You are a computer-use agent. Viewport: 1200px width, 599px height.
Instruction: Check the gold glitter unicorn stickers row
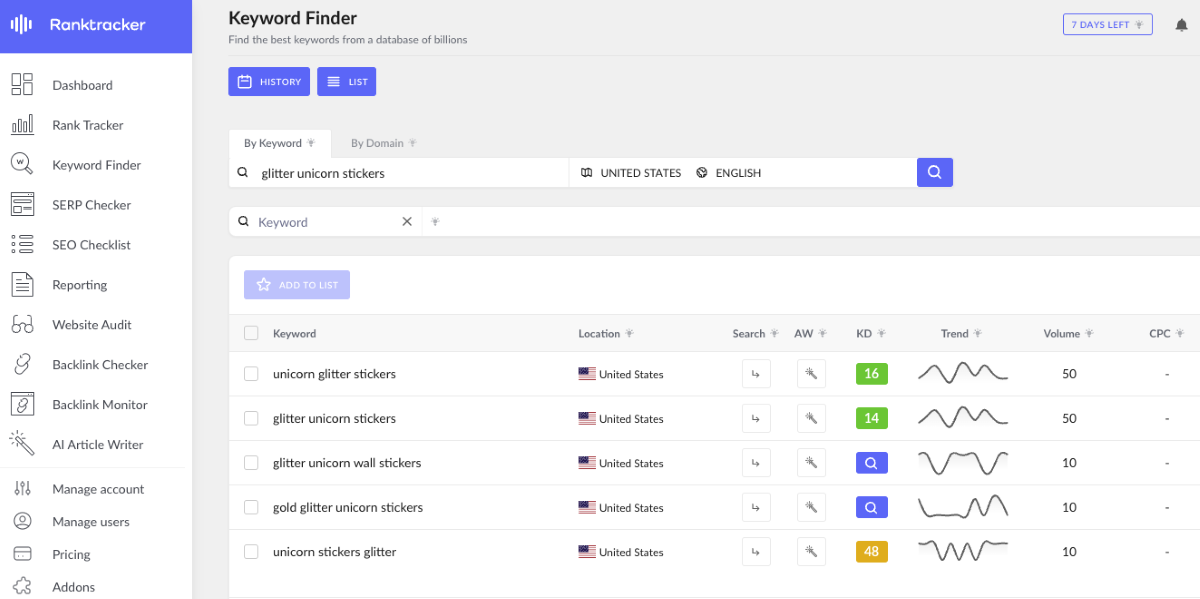click(251, 507)
